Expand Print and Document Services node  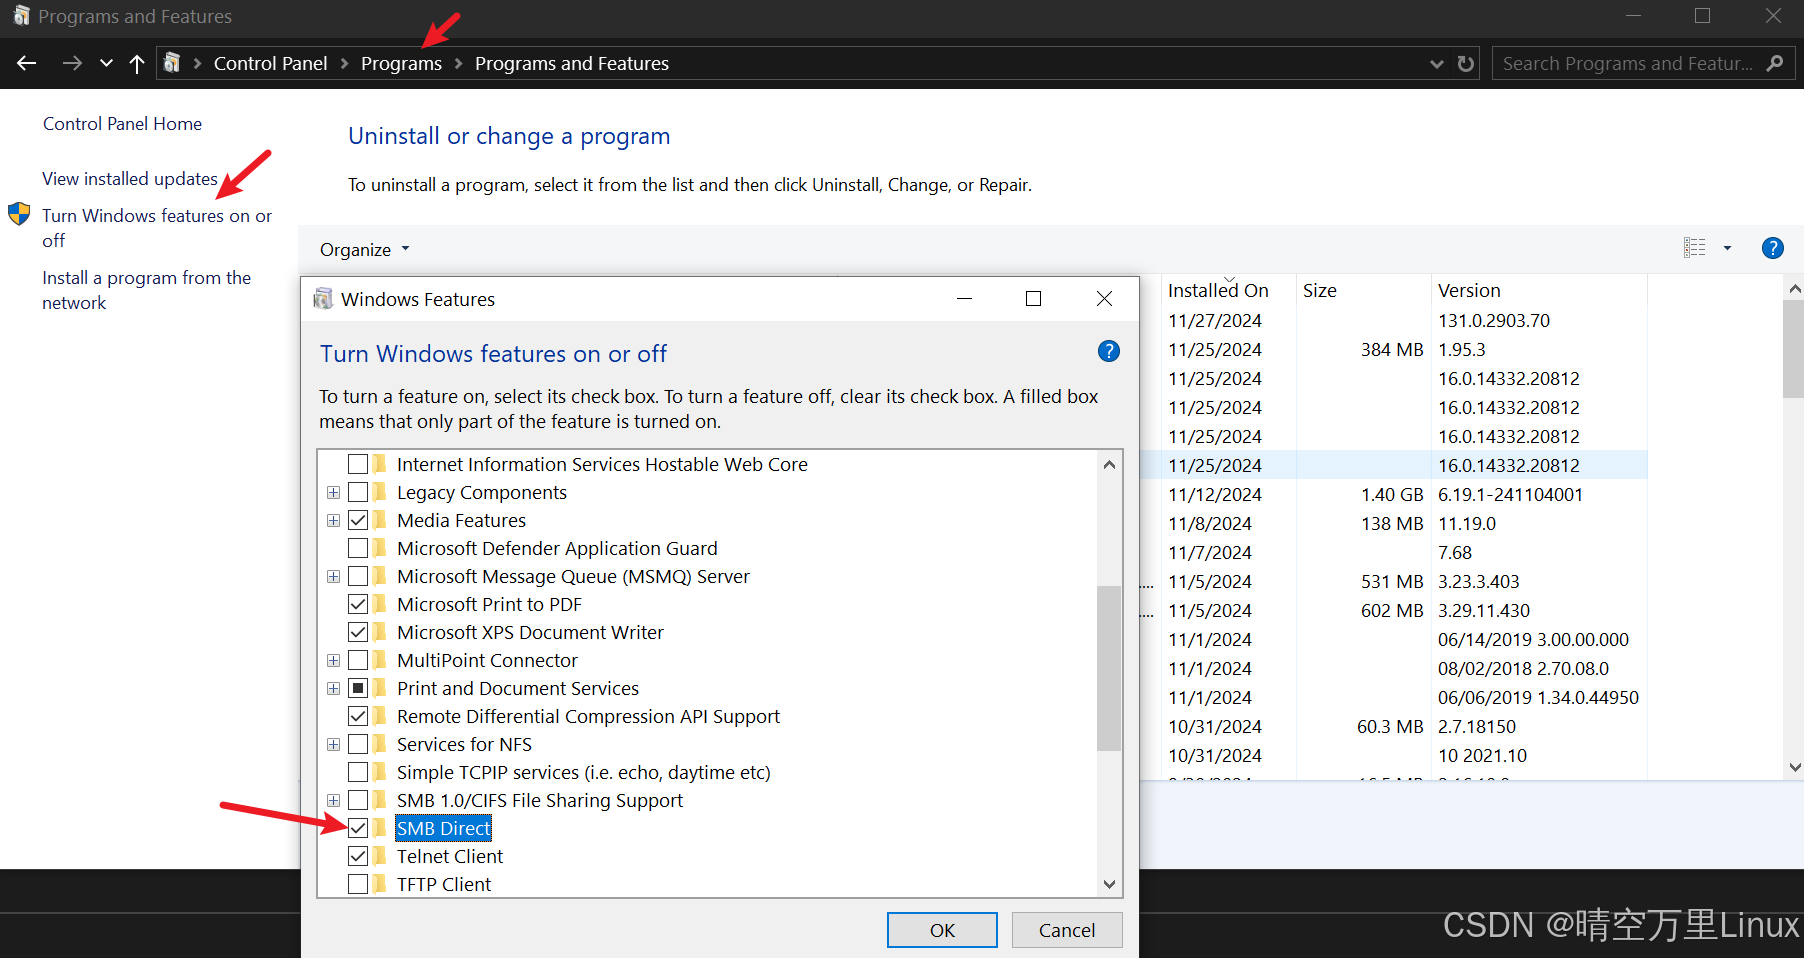[333, 688]
